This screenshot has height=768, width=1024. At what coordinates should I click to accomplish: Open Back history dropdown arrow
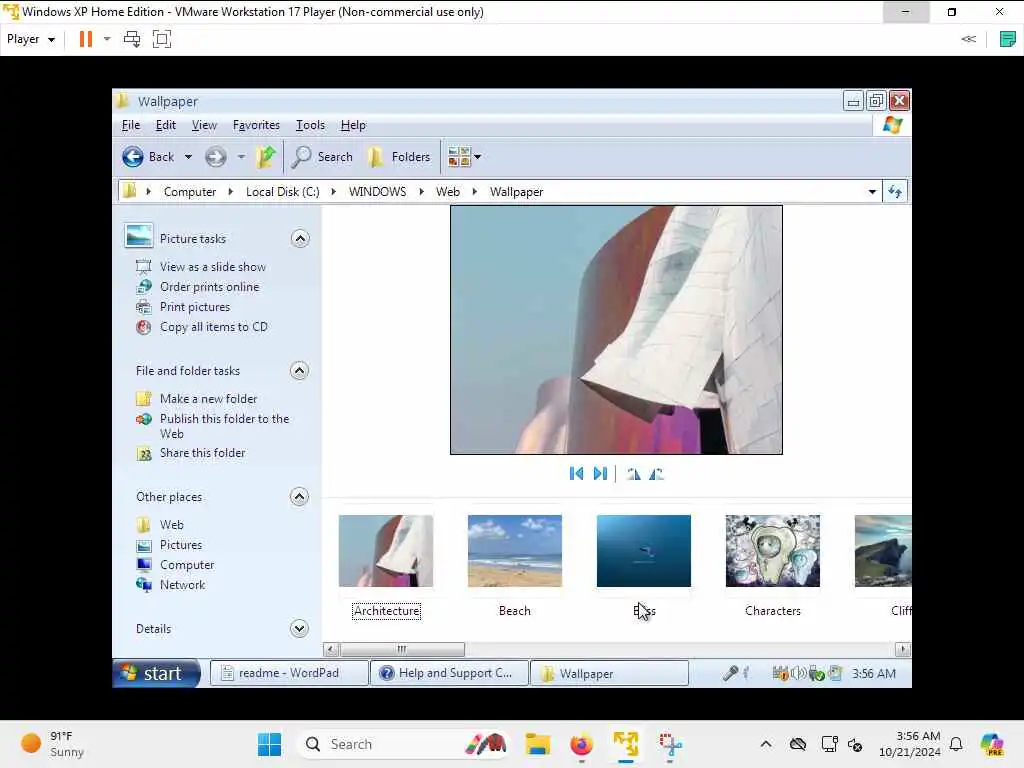pyautogui.click(x=188, y=157)
